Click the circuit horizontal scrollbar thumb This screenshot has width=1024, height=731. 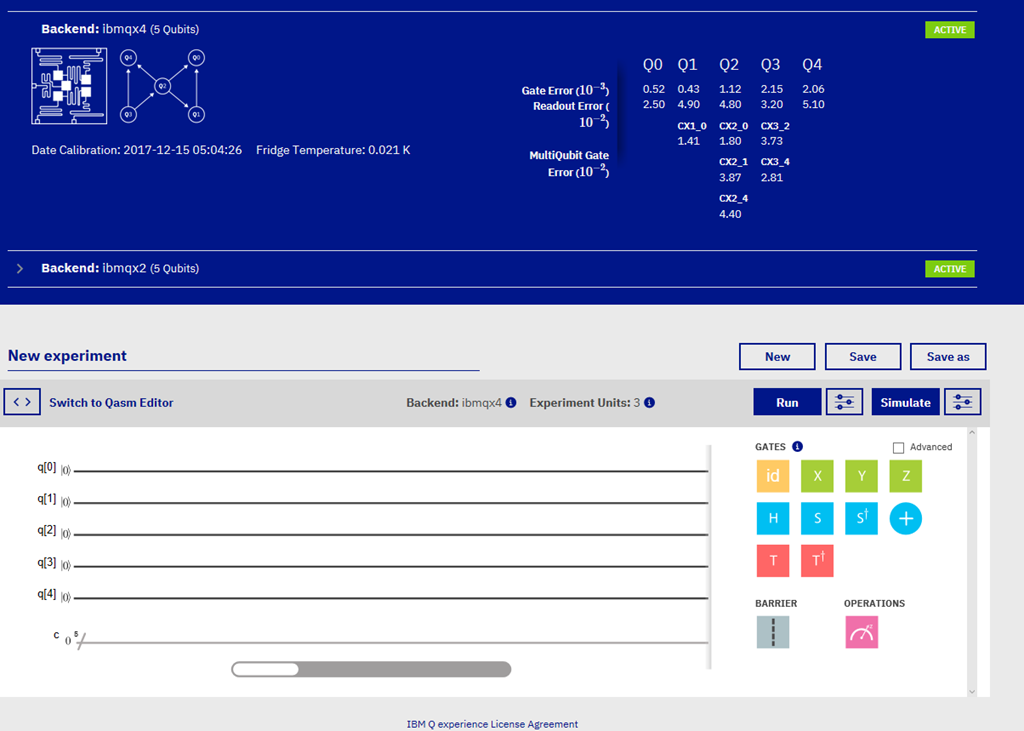point(266,669)
